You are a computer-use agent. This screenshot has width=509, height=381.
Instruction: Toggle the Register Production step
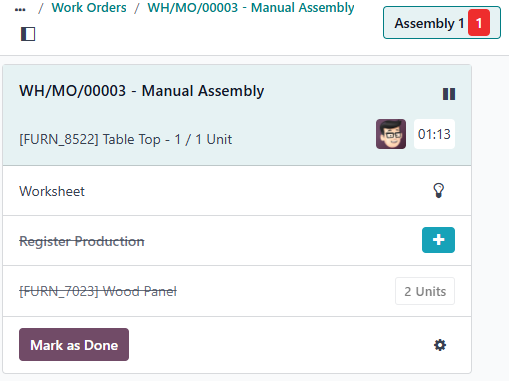point(82,241)
